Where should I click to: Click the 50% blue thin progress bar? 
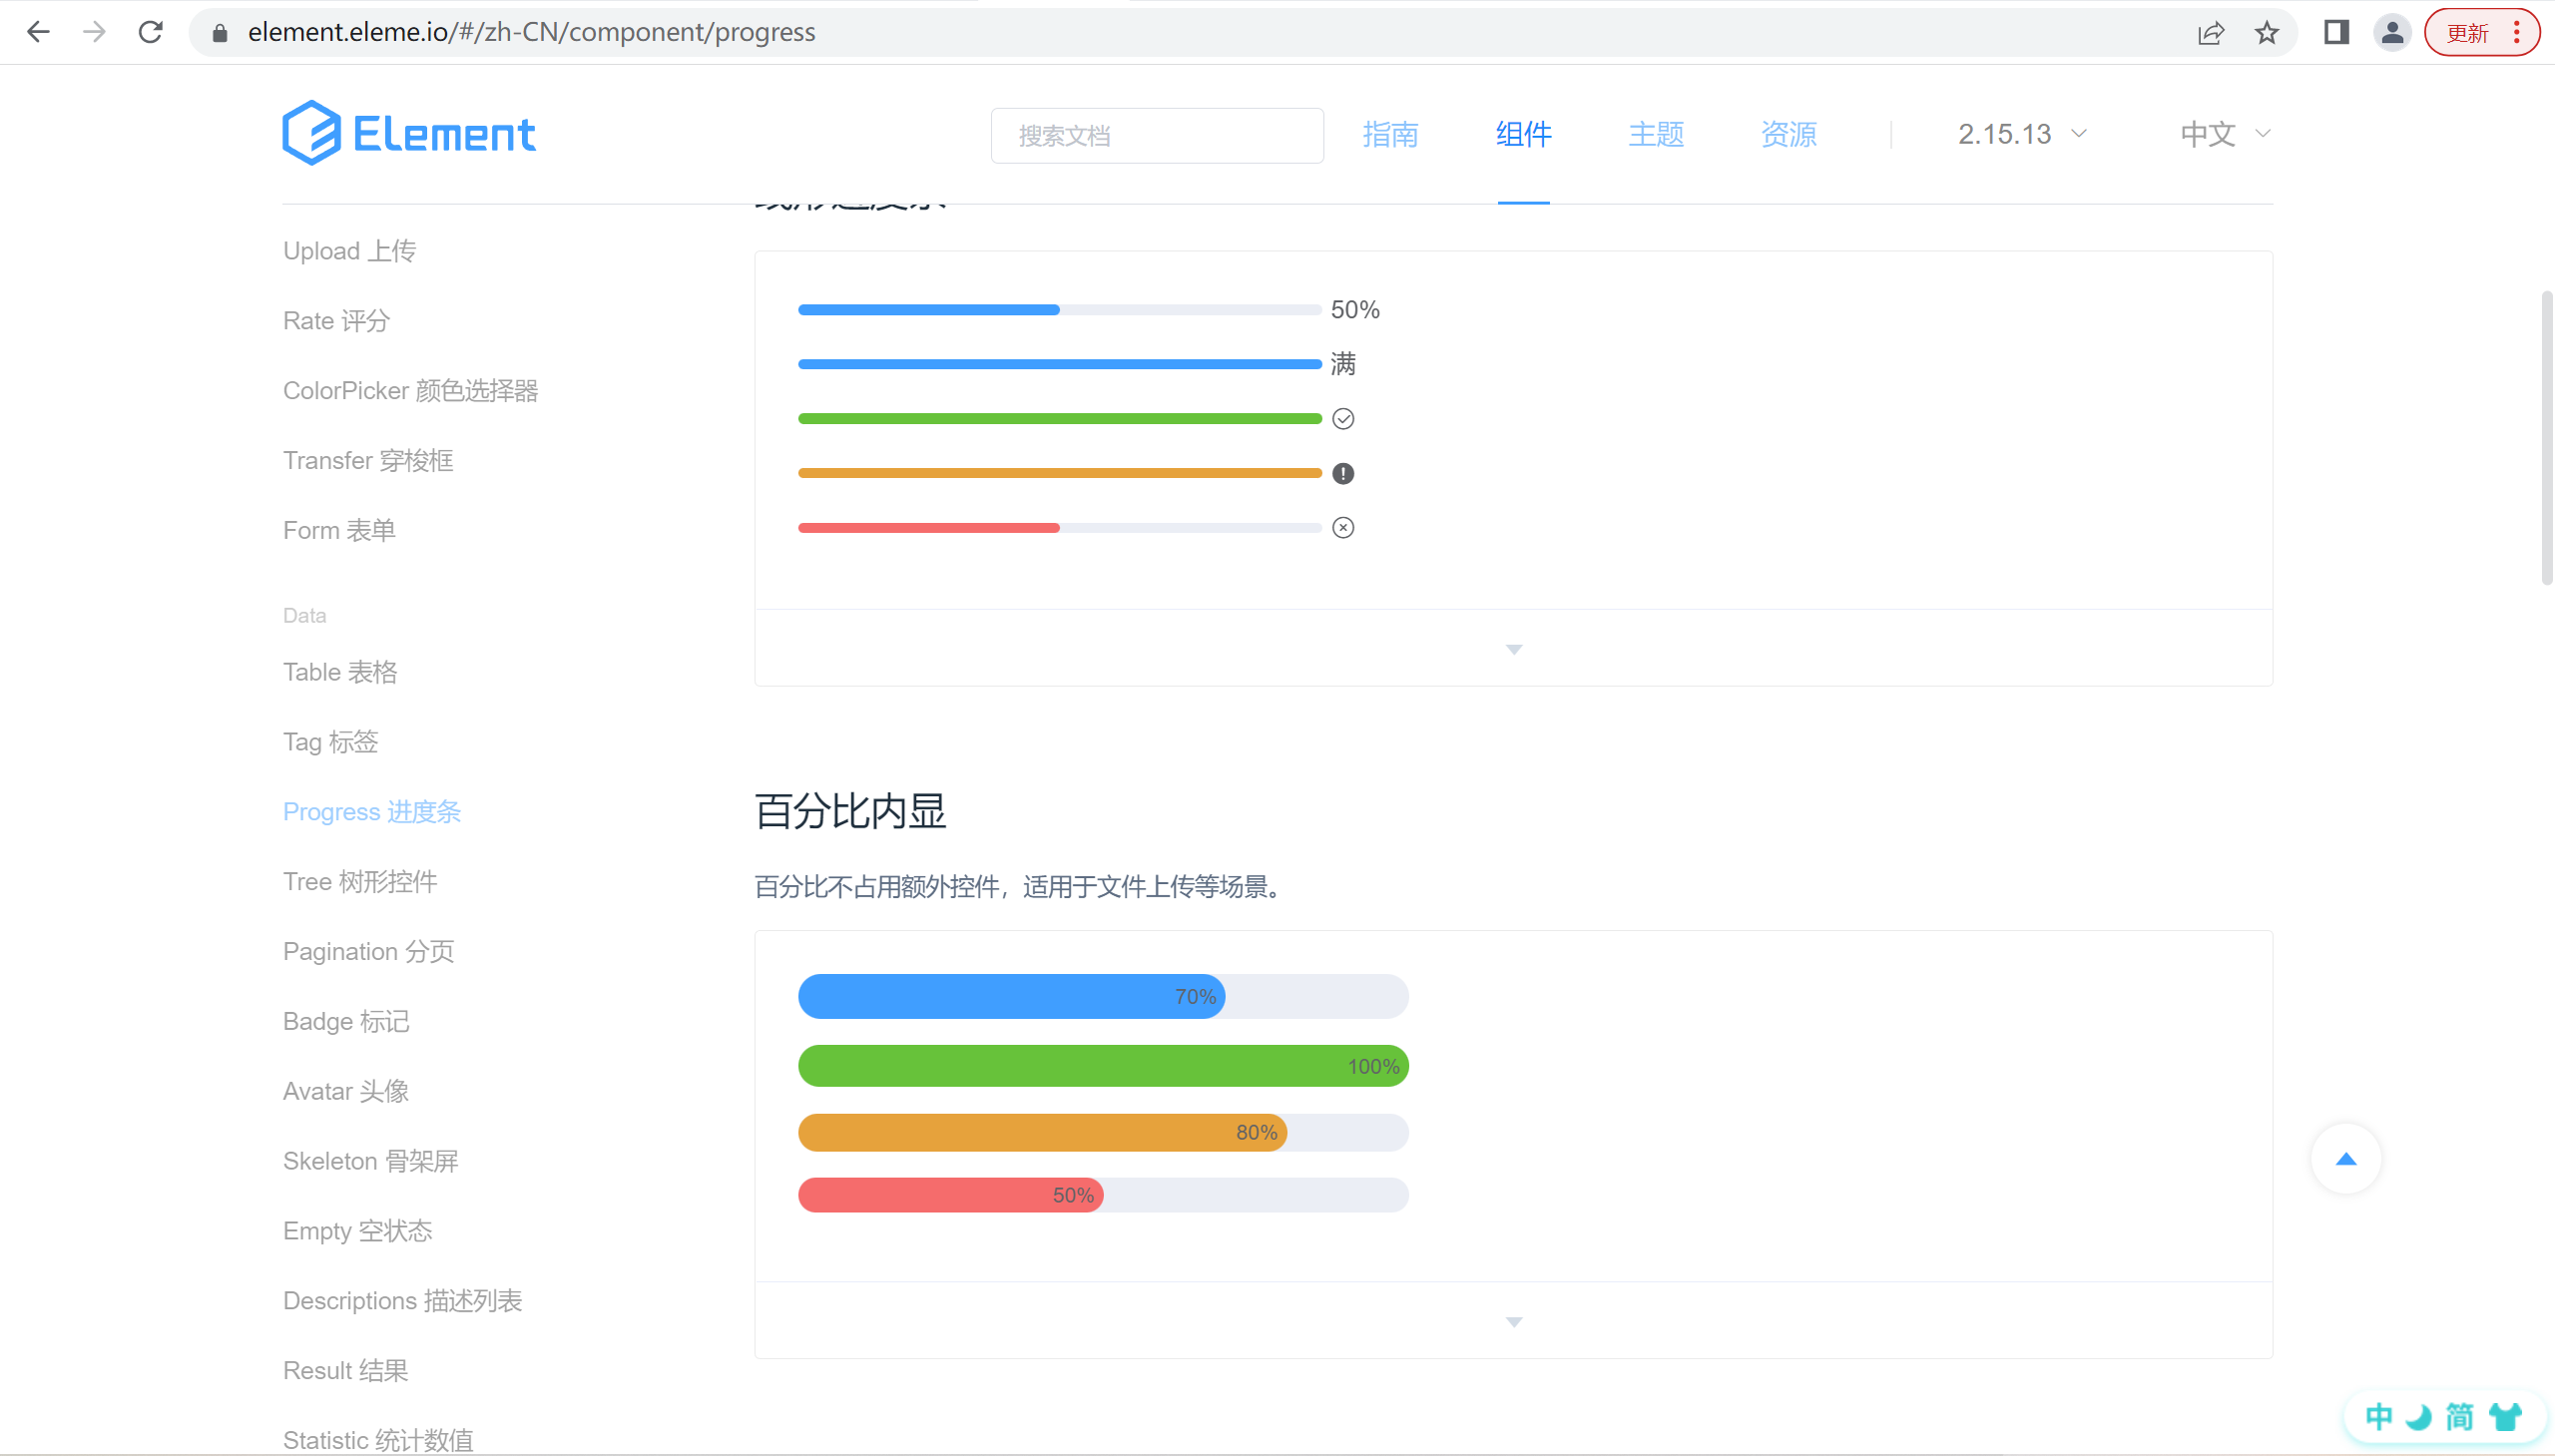pyautogui.click(x=1059, y=310)
